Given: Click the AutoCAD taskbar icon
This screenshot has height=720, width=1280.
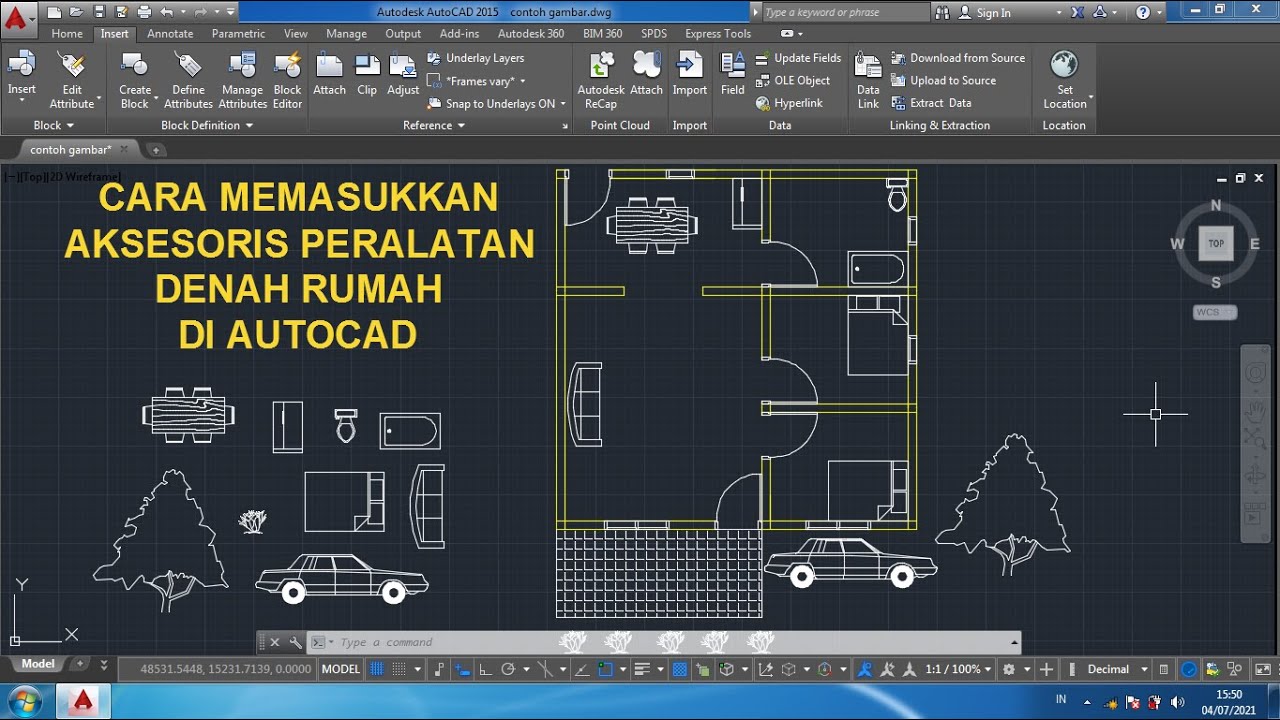Looking at the screenshot, I should coord(84,700).
